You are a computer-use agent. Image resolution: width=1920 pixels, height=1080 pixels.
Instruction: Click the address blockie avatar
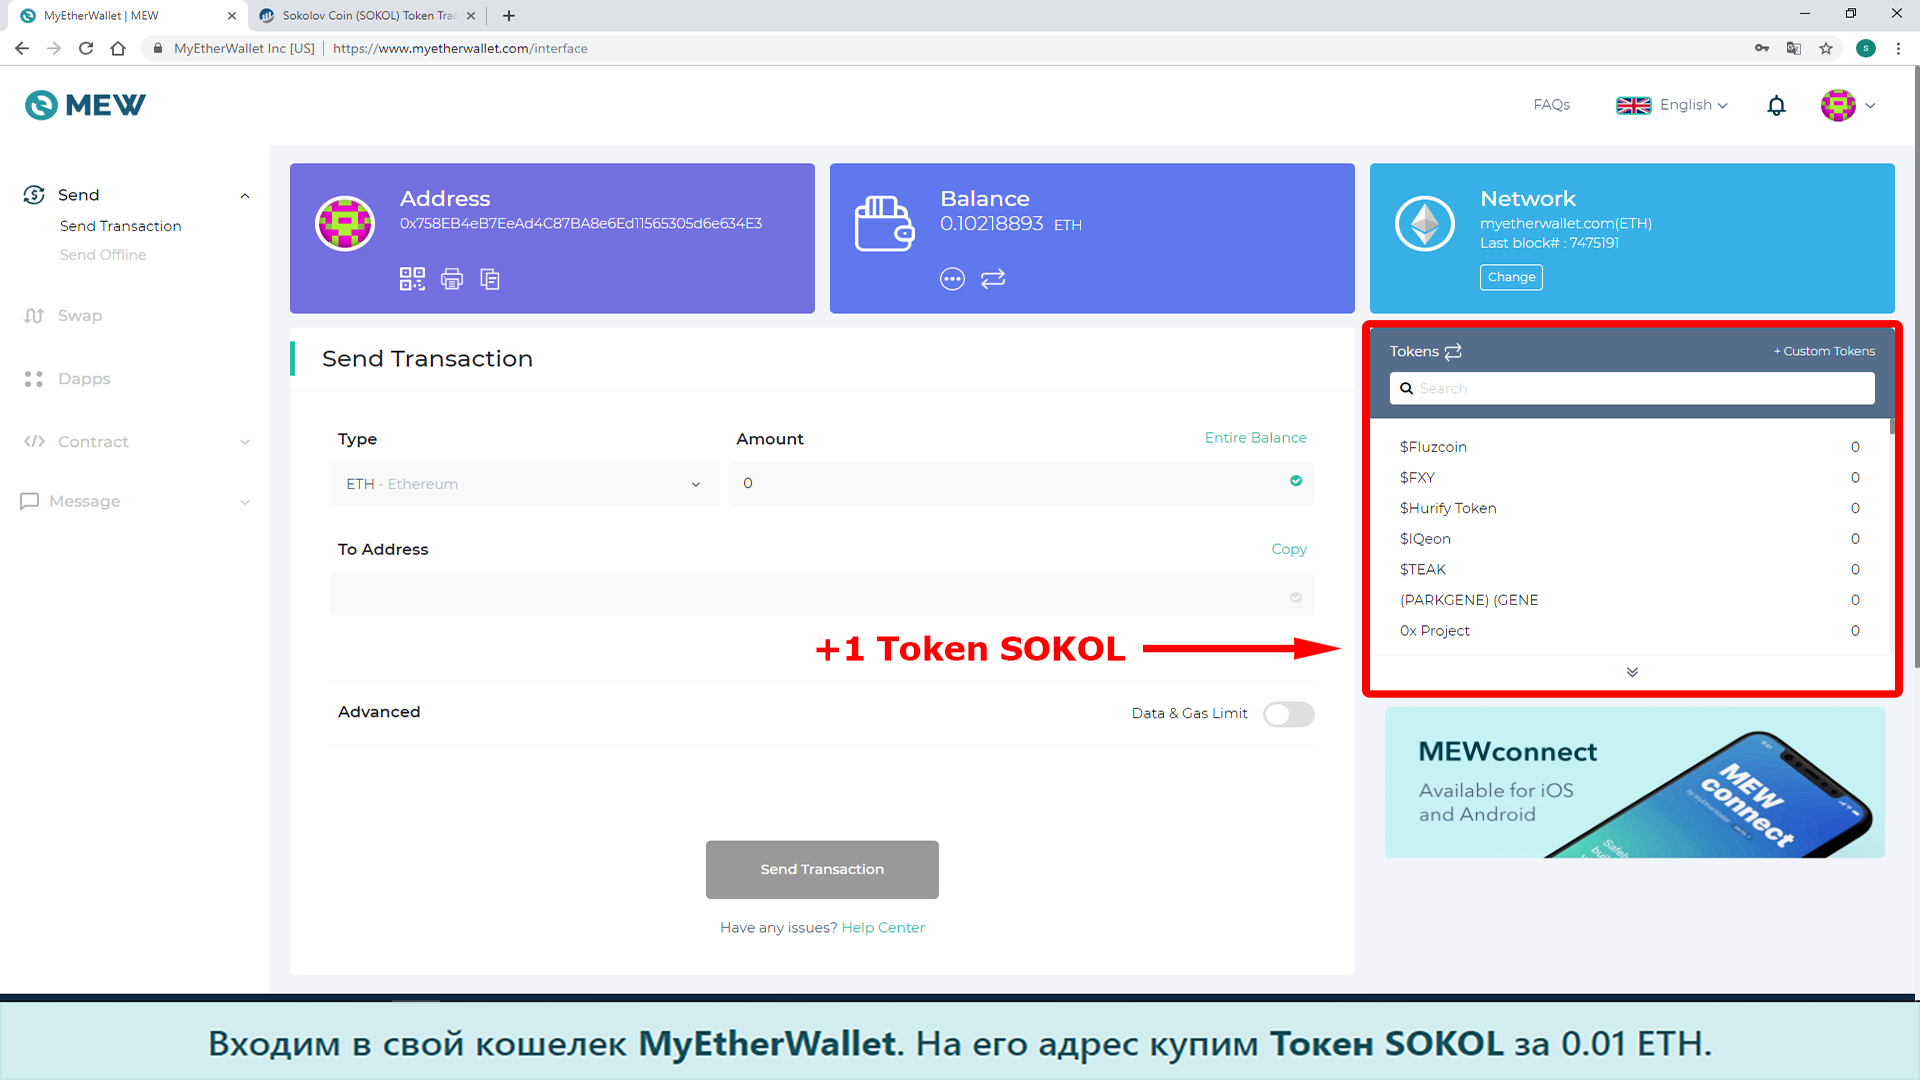(345, 223)
